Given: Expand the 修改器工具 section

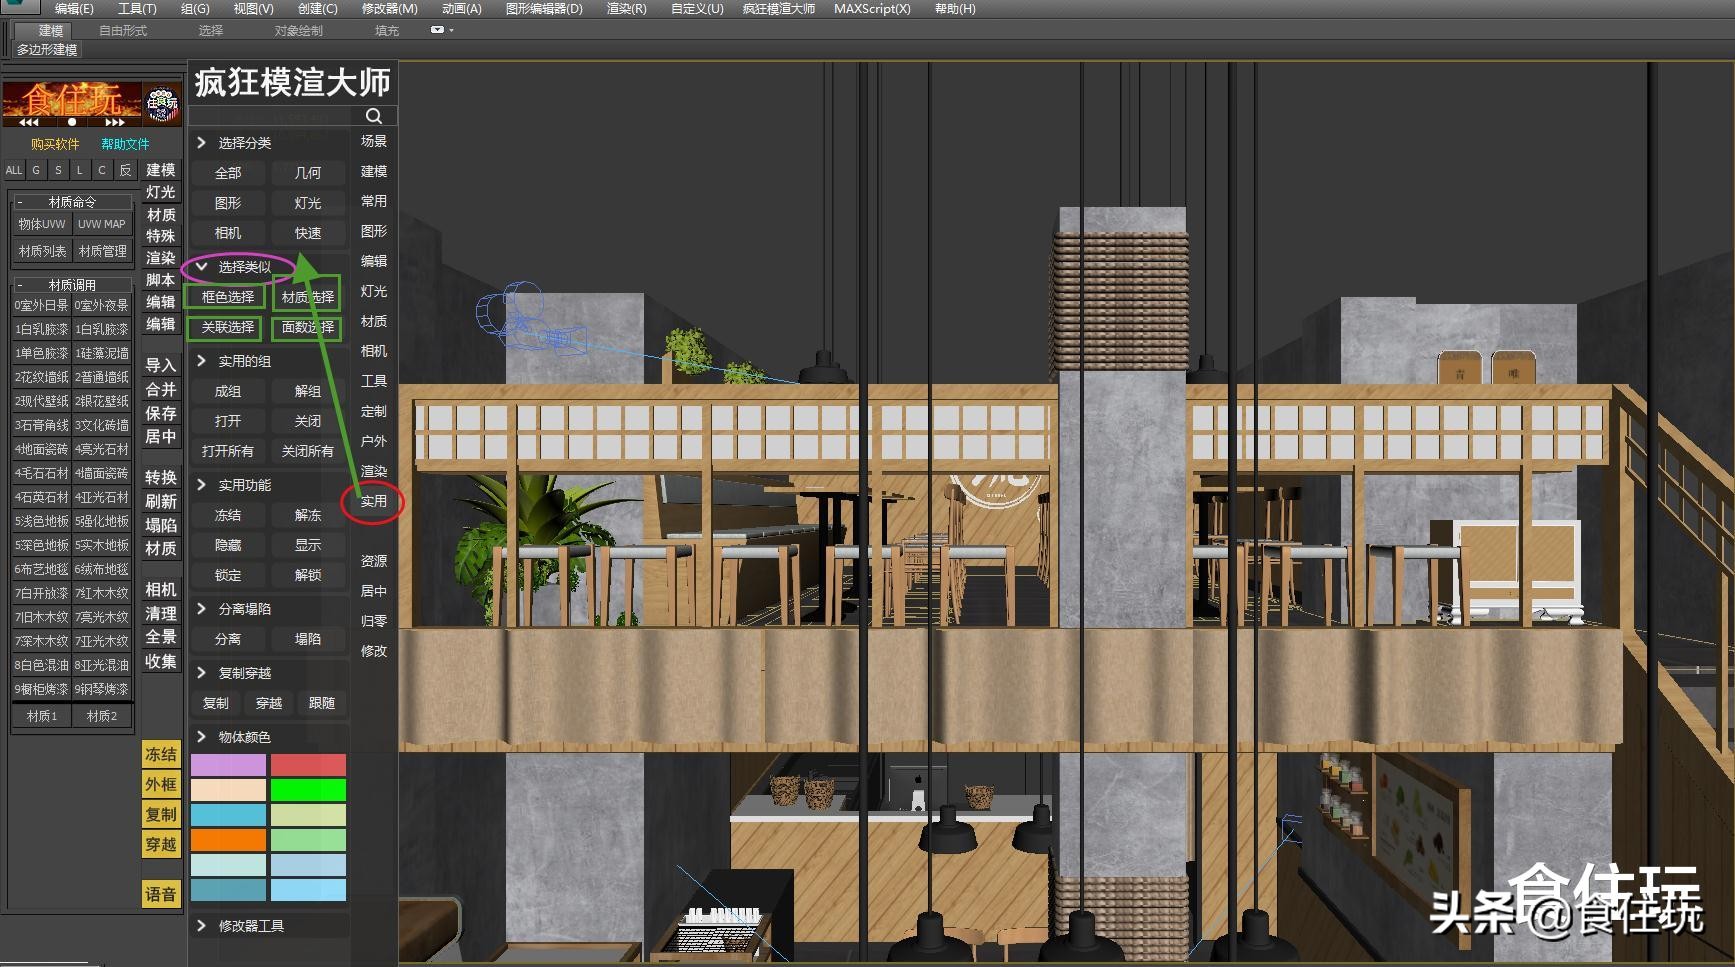Looking at the screenshot, I should (x=250, y=926).
